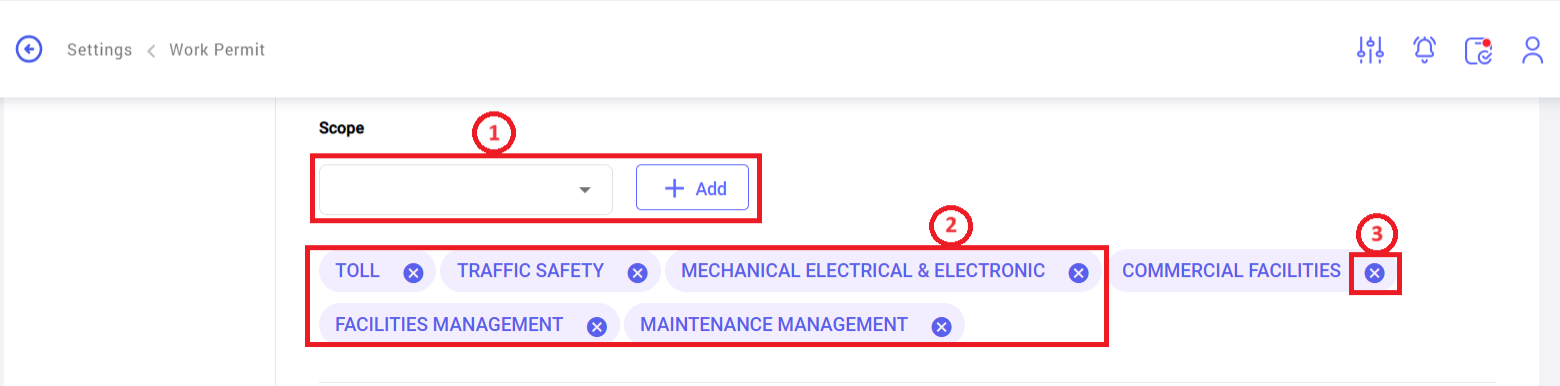
Task: Select the TOLL chip label
Action: tap(357, 271)
